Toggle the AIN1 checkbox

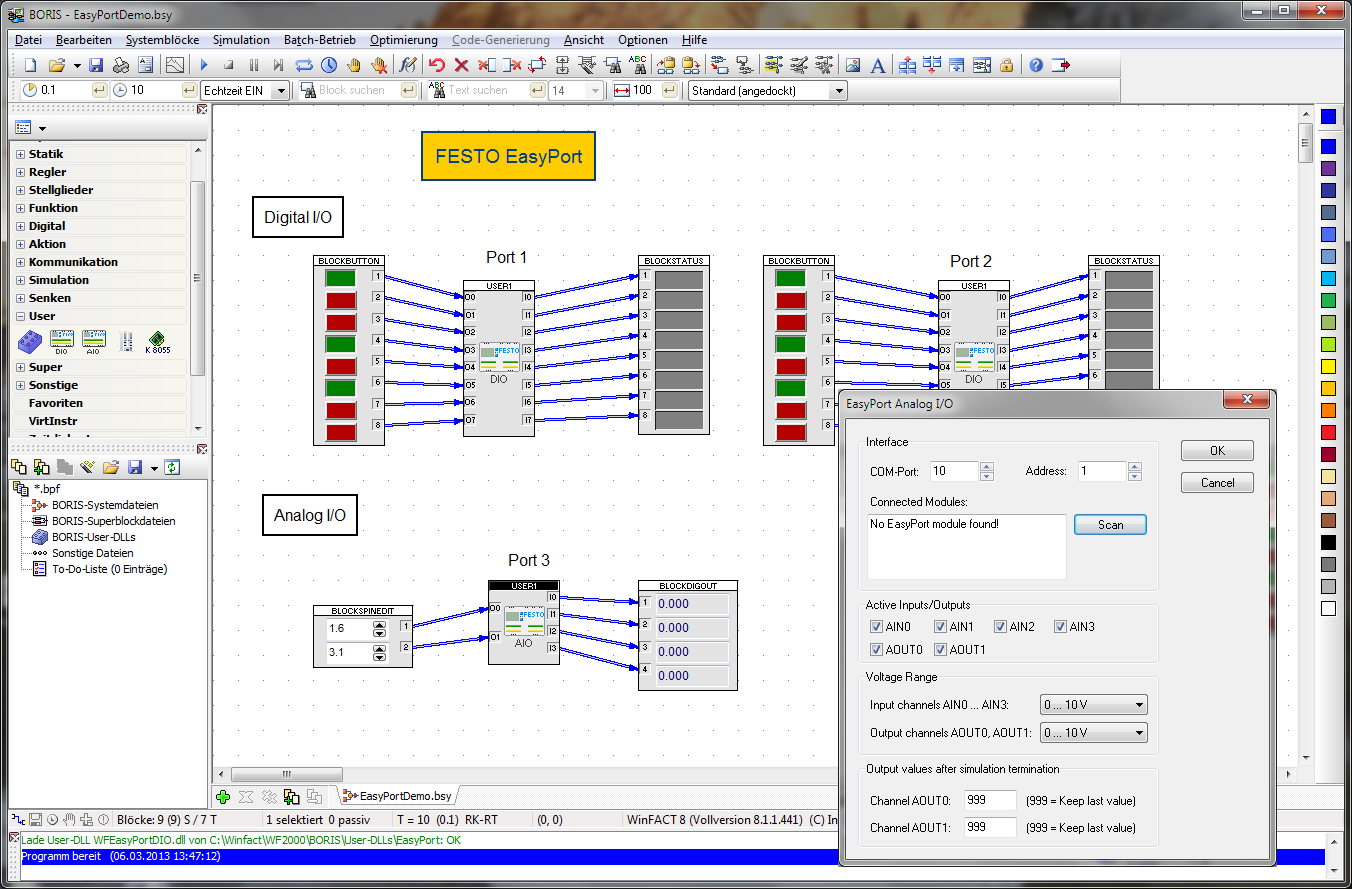(x=941, y=627)
